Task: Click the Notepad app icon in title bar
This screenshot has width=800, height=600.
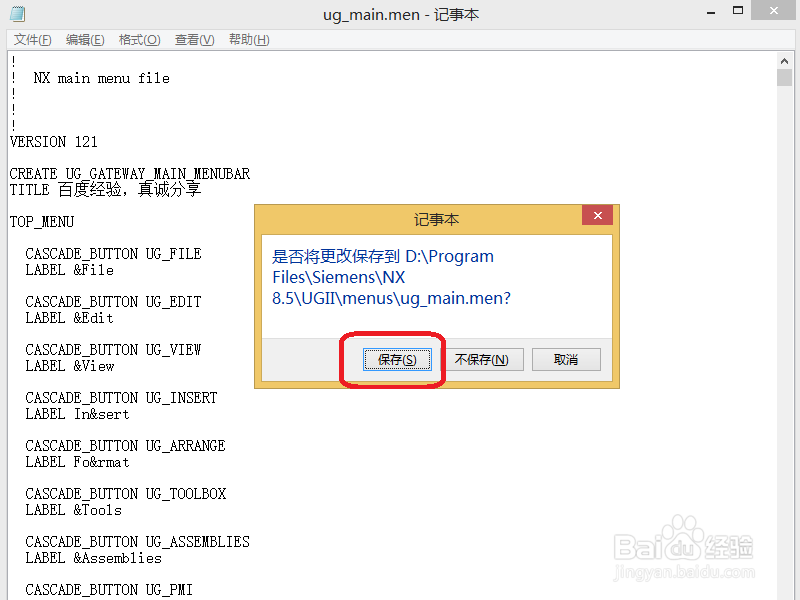Action: pos(17,14)
